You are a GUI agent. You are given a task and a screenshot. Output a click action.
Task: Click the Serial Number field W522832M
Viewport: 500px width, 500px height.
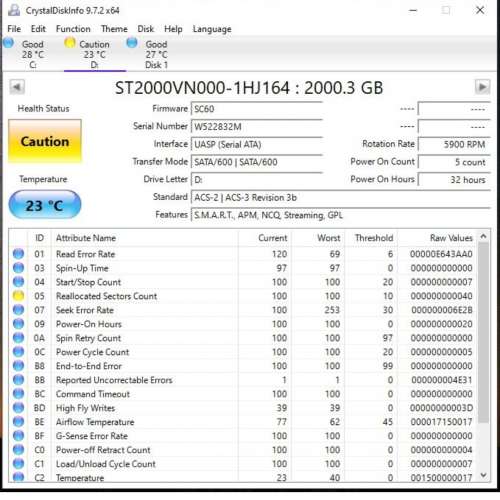[257, 127]
